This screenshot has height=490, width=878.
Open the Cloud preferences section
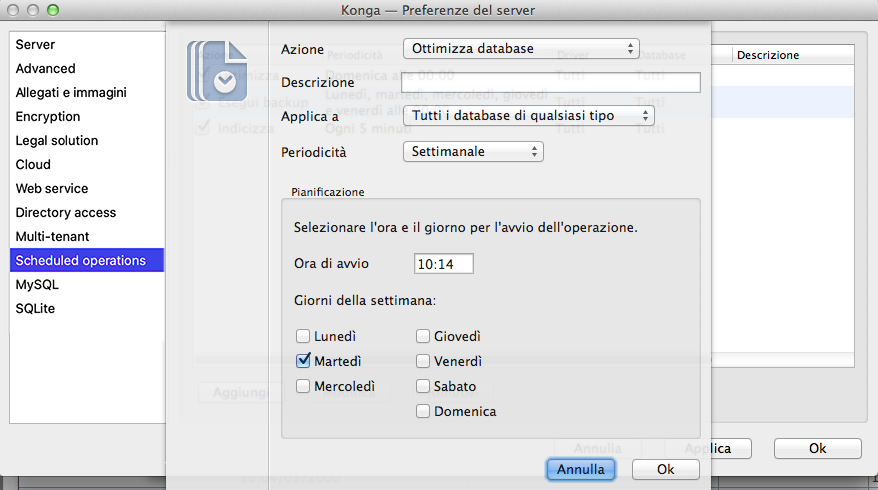[33, 165]
